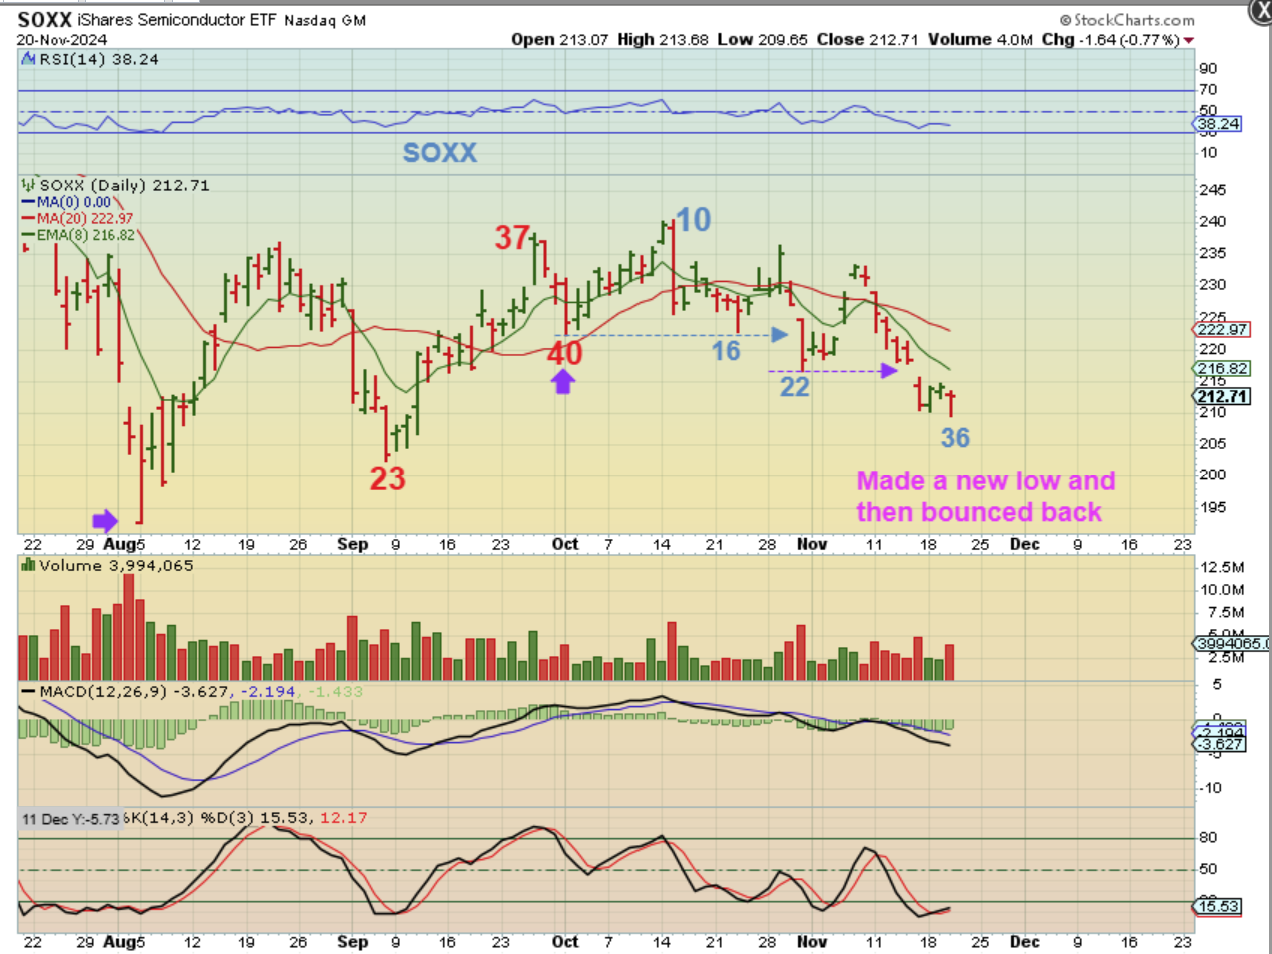This screenshot has height=954, width=1272.
Task: Click the title SOXX iShares Semiconductor ETF
Action: (148, 20)
